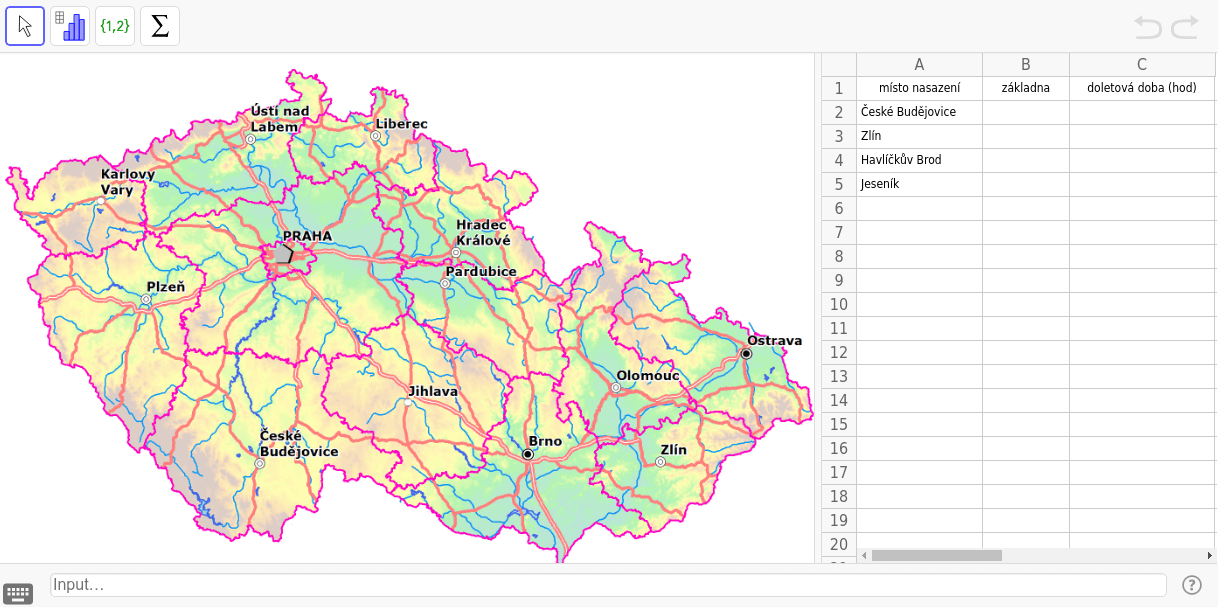Undo the last action
This screenshot has height=608, width=1219.
click(x=1148, y=27)
